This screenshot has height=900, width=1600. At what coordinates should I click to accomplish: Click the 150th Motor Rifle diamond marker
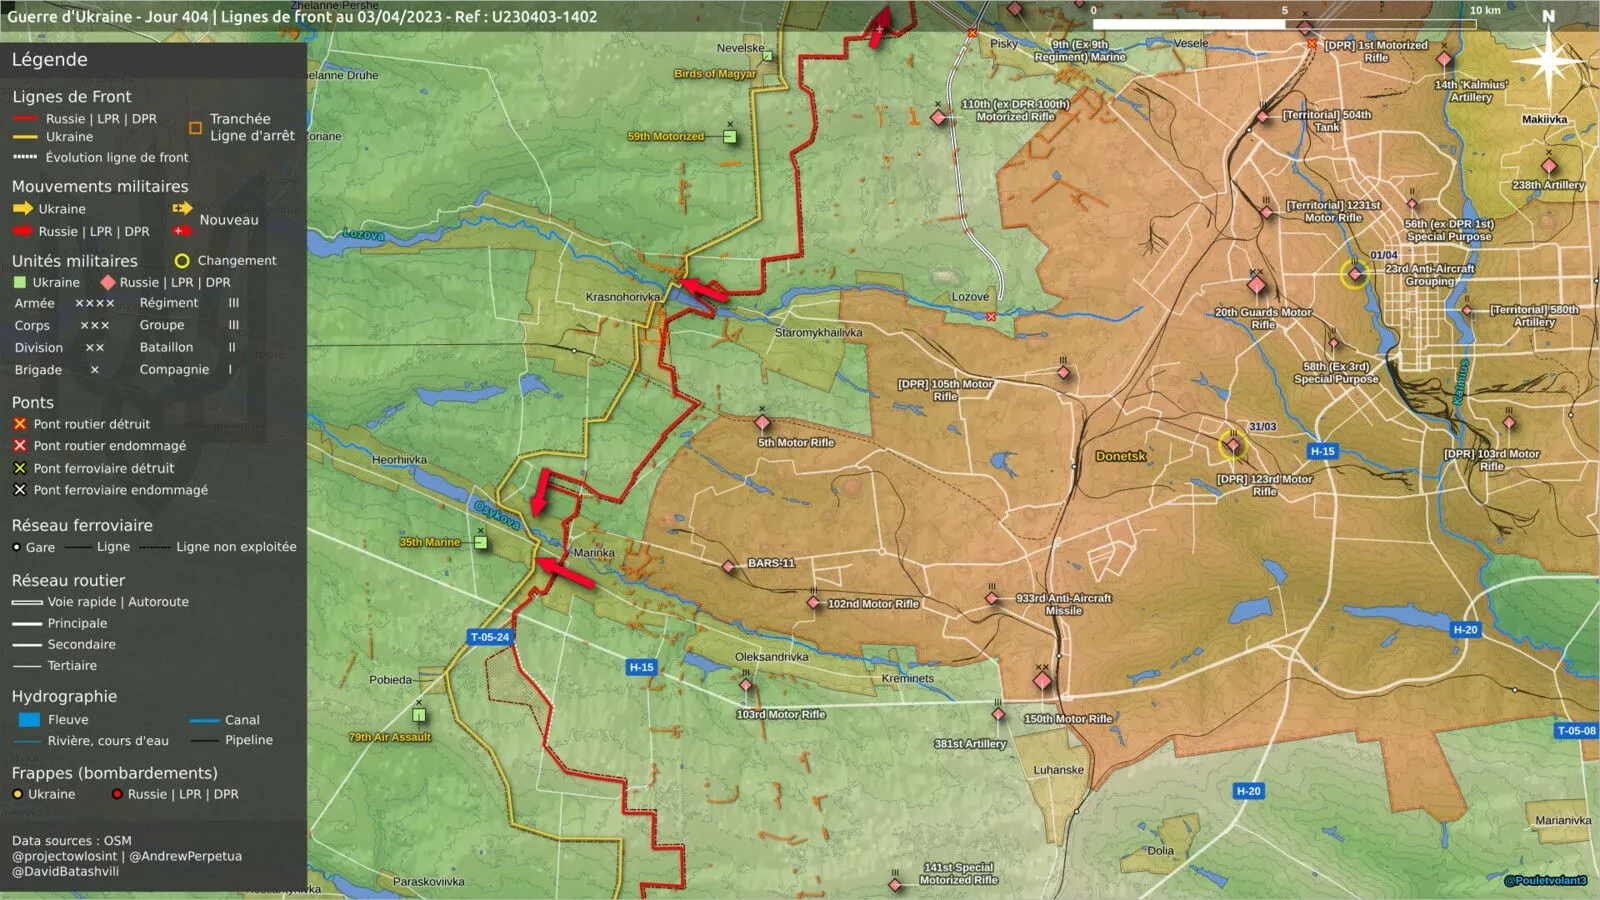pos(1042,682)
